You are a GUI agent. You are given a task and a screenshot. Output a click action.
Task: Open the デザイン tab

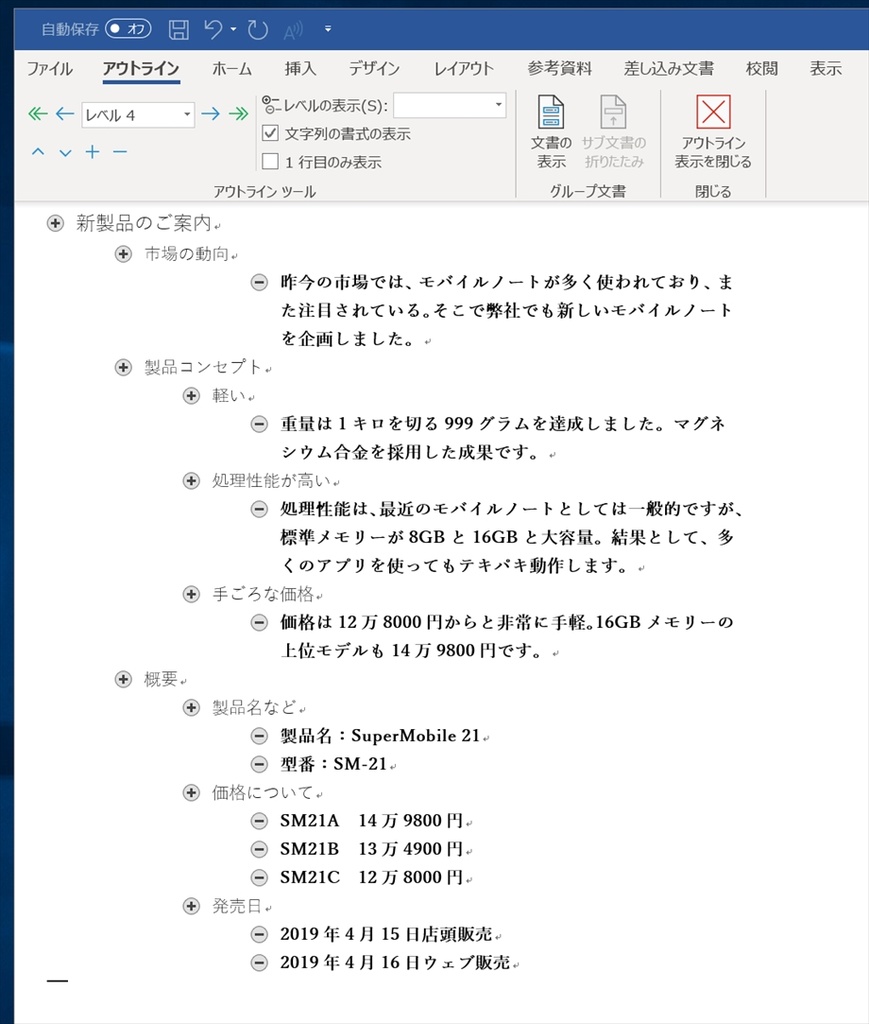pyautogui.click(x=374, y=69)
